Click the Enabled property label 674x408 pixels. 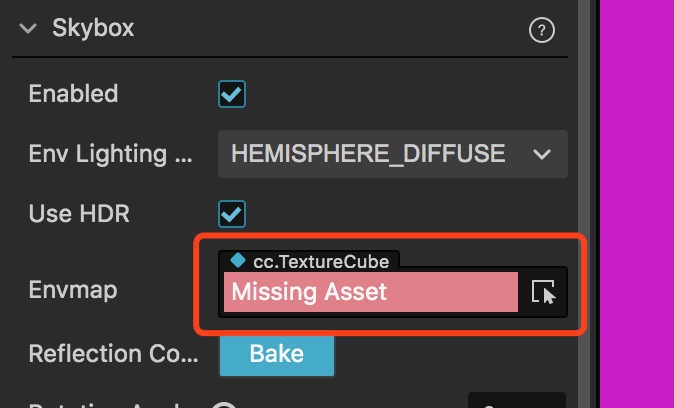(x=73, y=94)
